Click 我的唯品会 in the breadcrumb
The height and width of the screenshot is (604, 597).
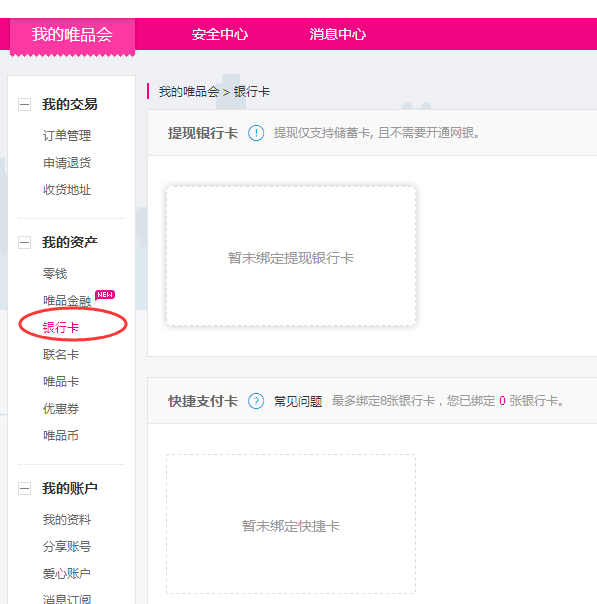(189, 92)
